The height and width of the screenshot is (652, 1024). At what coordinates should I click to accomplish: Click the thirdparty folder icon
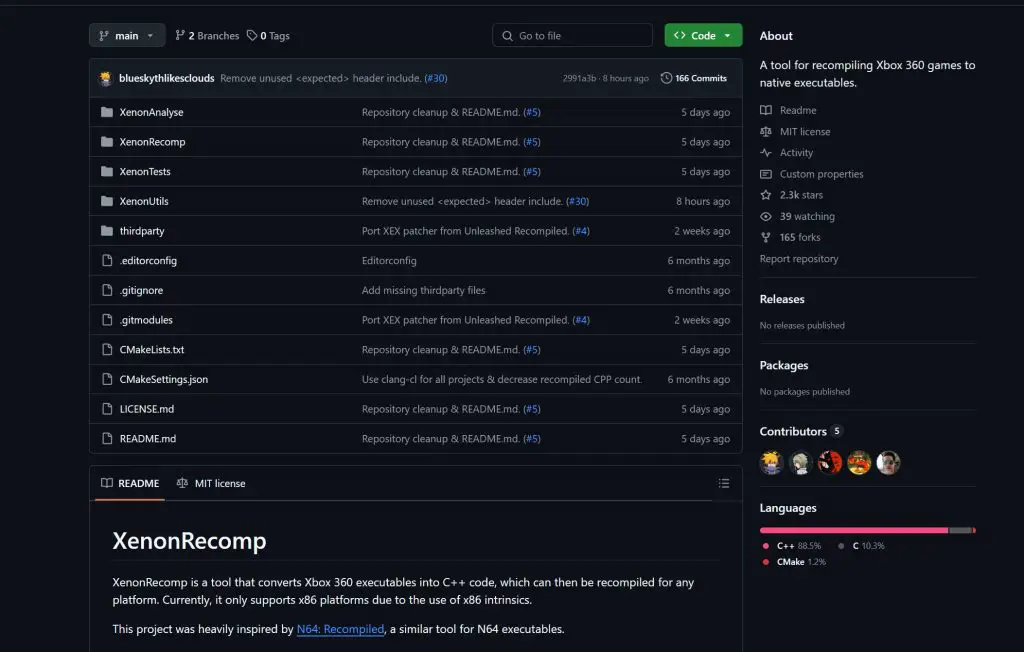pyautogui.click(x=107, y=231)
